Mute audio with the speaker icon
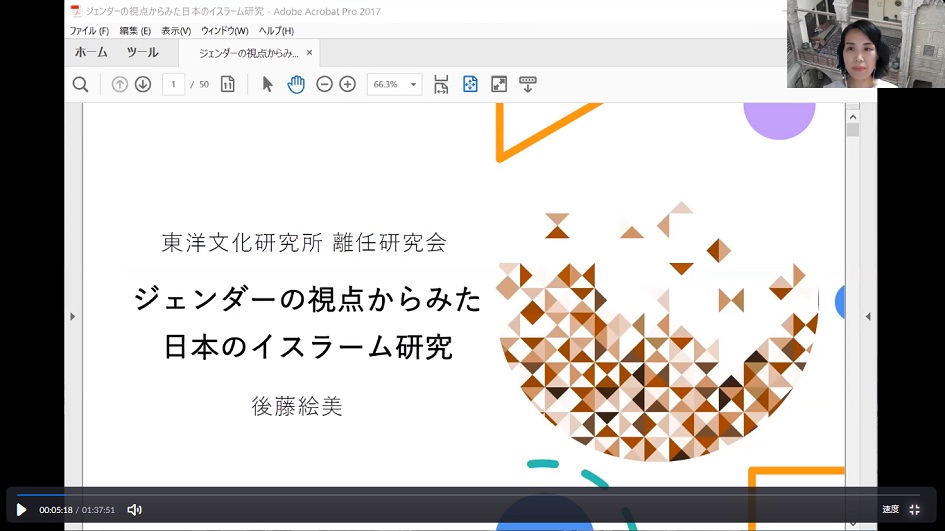This screenshot has width=945, height=531. click(134, 510)
